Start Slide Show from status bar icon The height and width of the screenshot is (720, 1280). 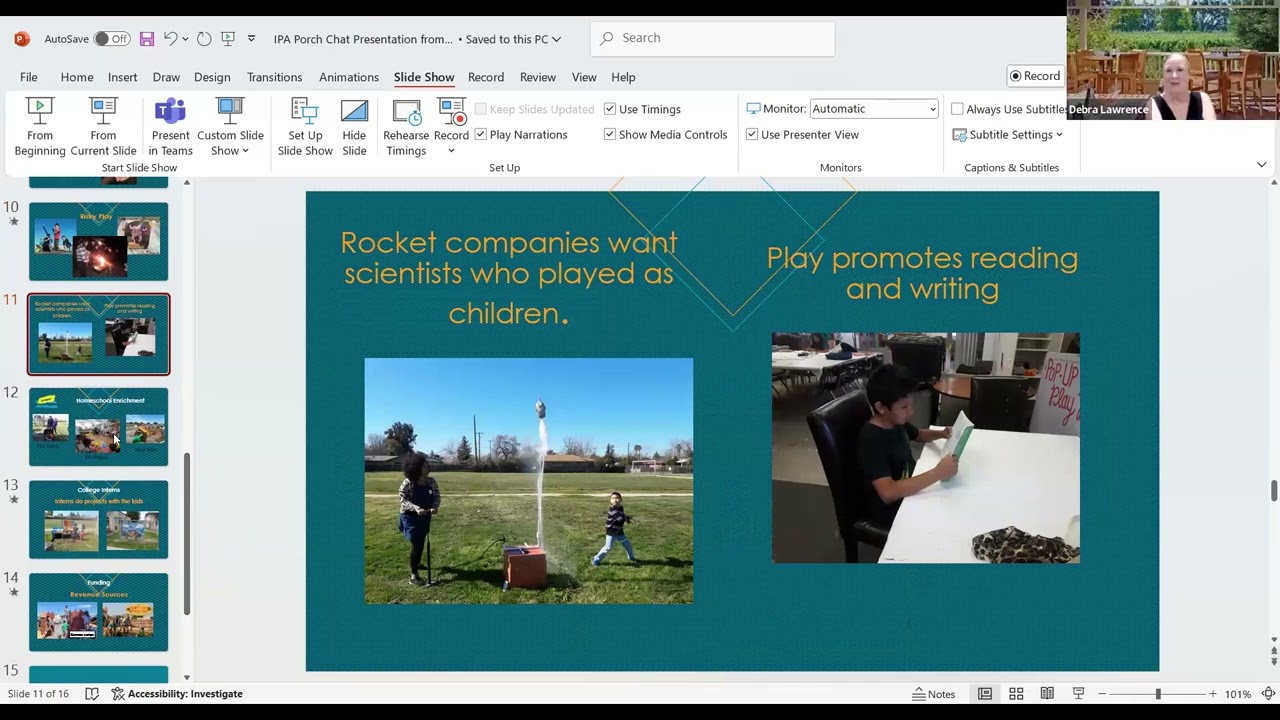click(x=1078, y=694)
